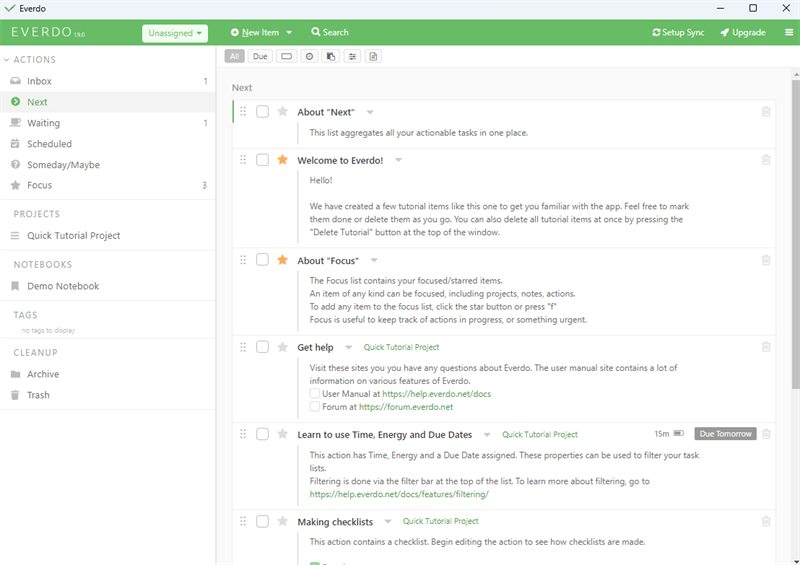The image size is (800, 565).
Task: Delete Learn to use Time, Energy item via trash
Action: 766,434
